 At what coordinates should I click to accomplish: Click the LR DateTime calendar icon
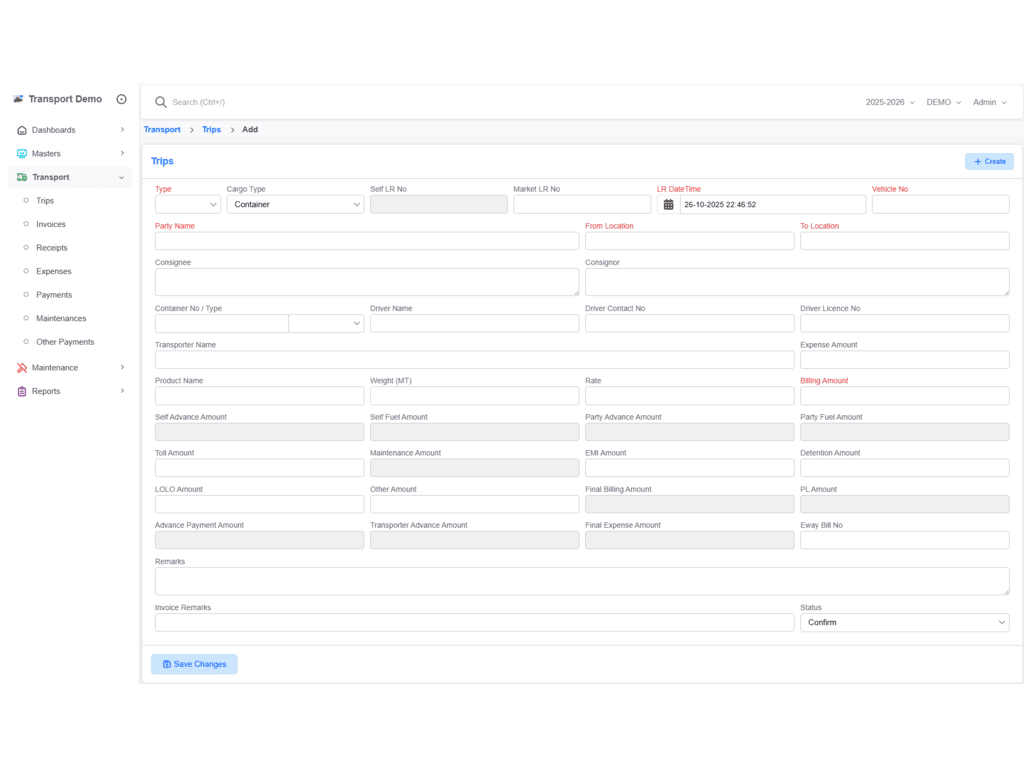coord(668,205)
